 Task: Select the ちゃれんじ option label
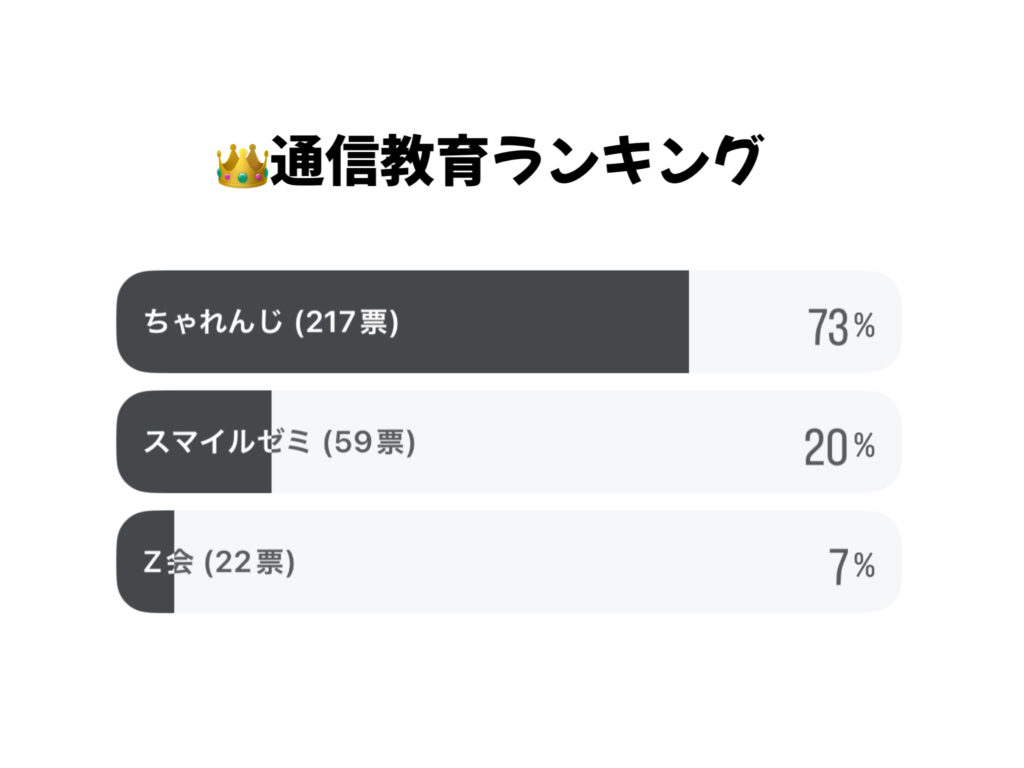[214, 323]
